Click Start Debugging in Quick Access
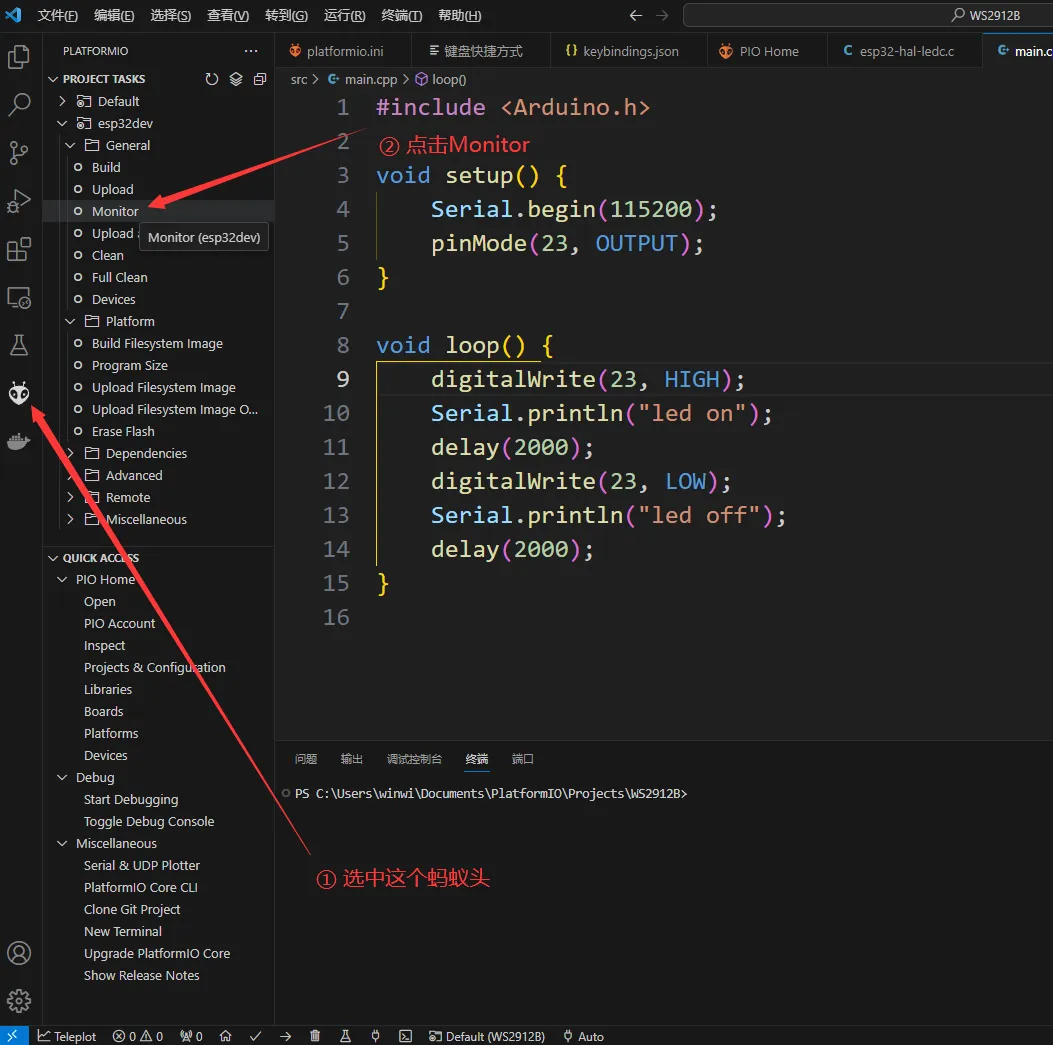This screenshot has width=1053, height=1045. click(x=131, y=799)
